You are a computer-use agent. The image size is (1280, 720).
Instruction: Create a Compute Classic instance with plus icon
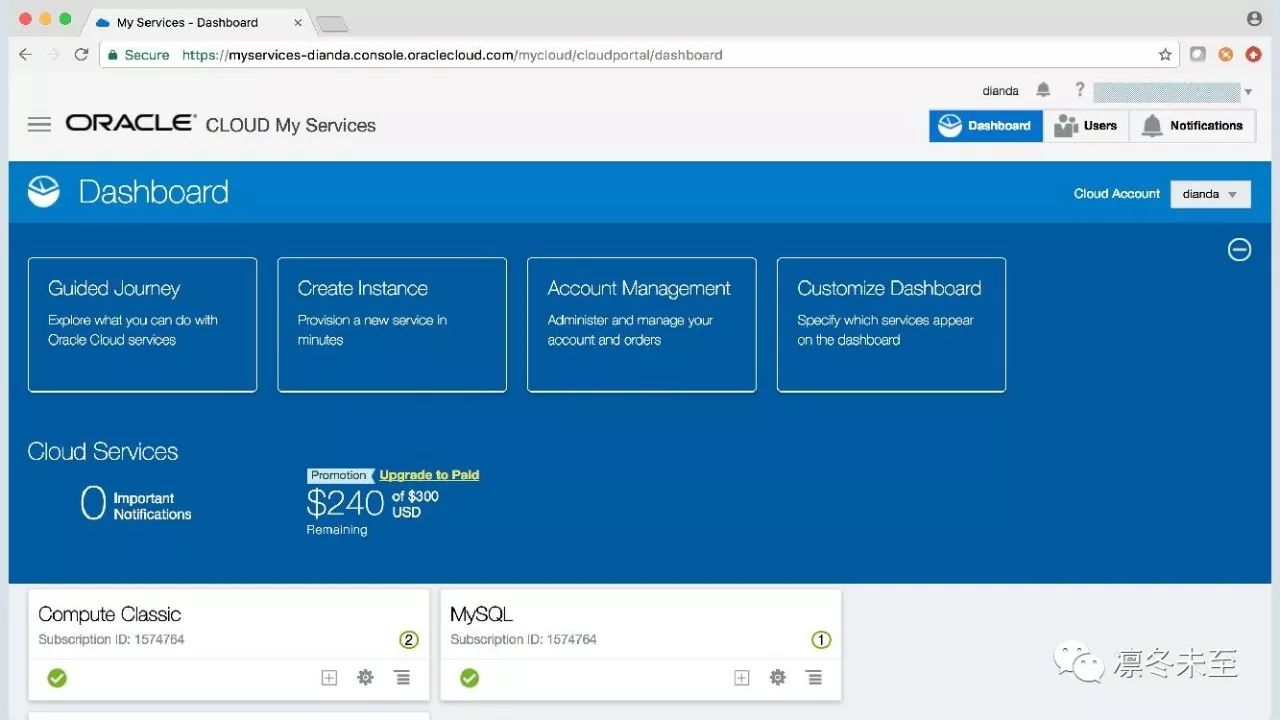[x=329, y=678]
